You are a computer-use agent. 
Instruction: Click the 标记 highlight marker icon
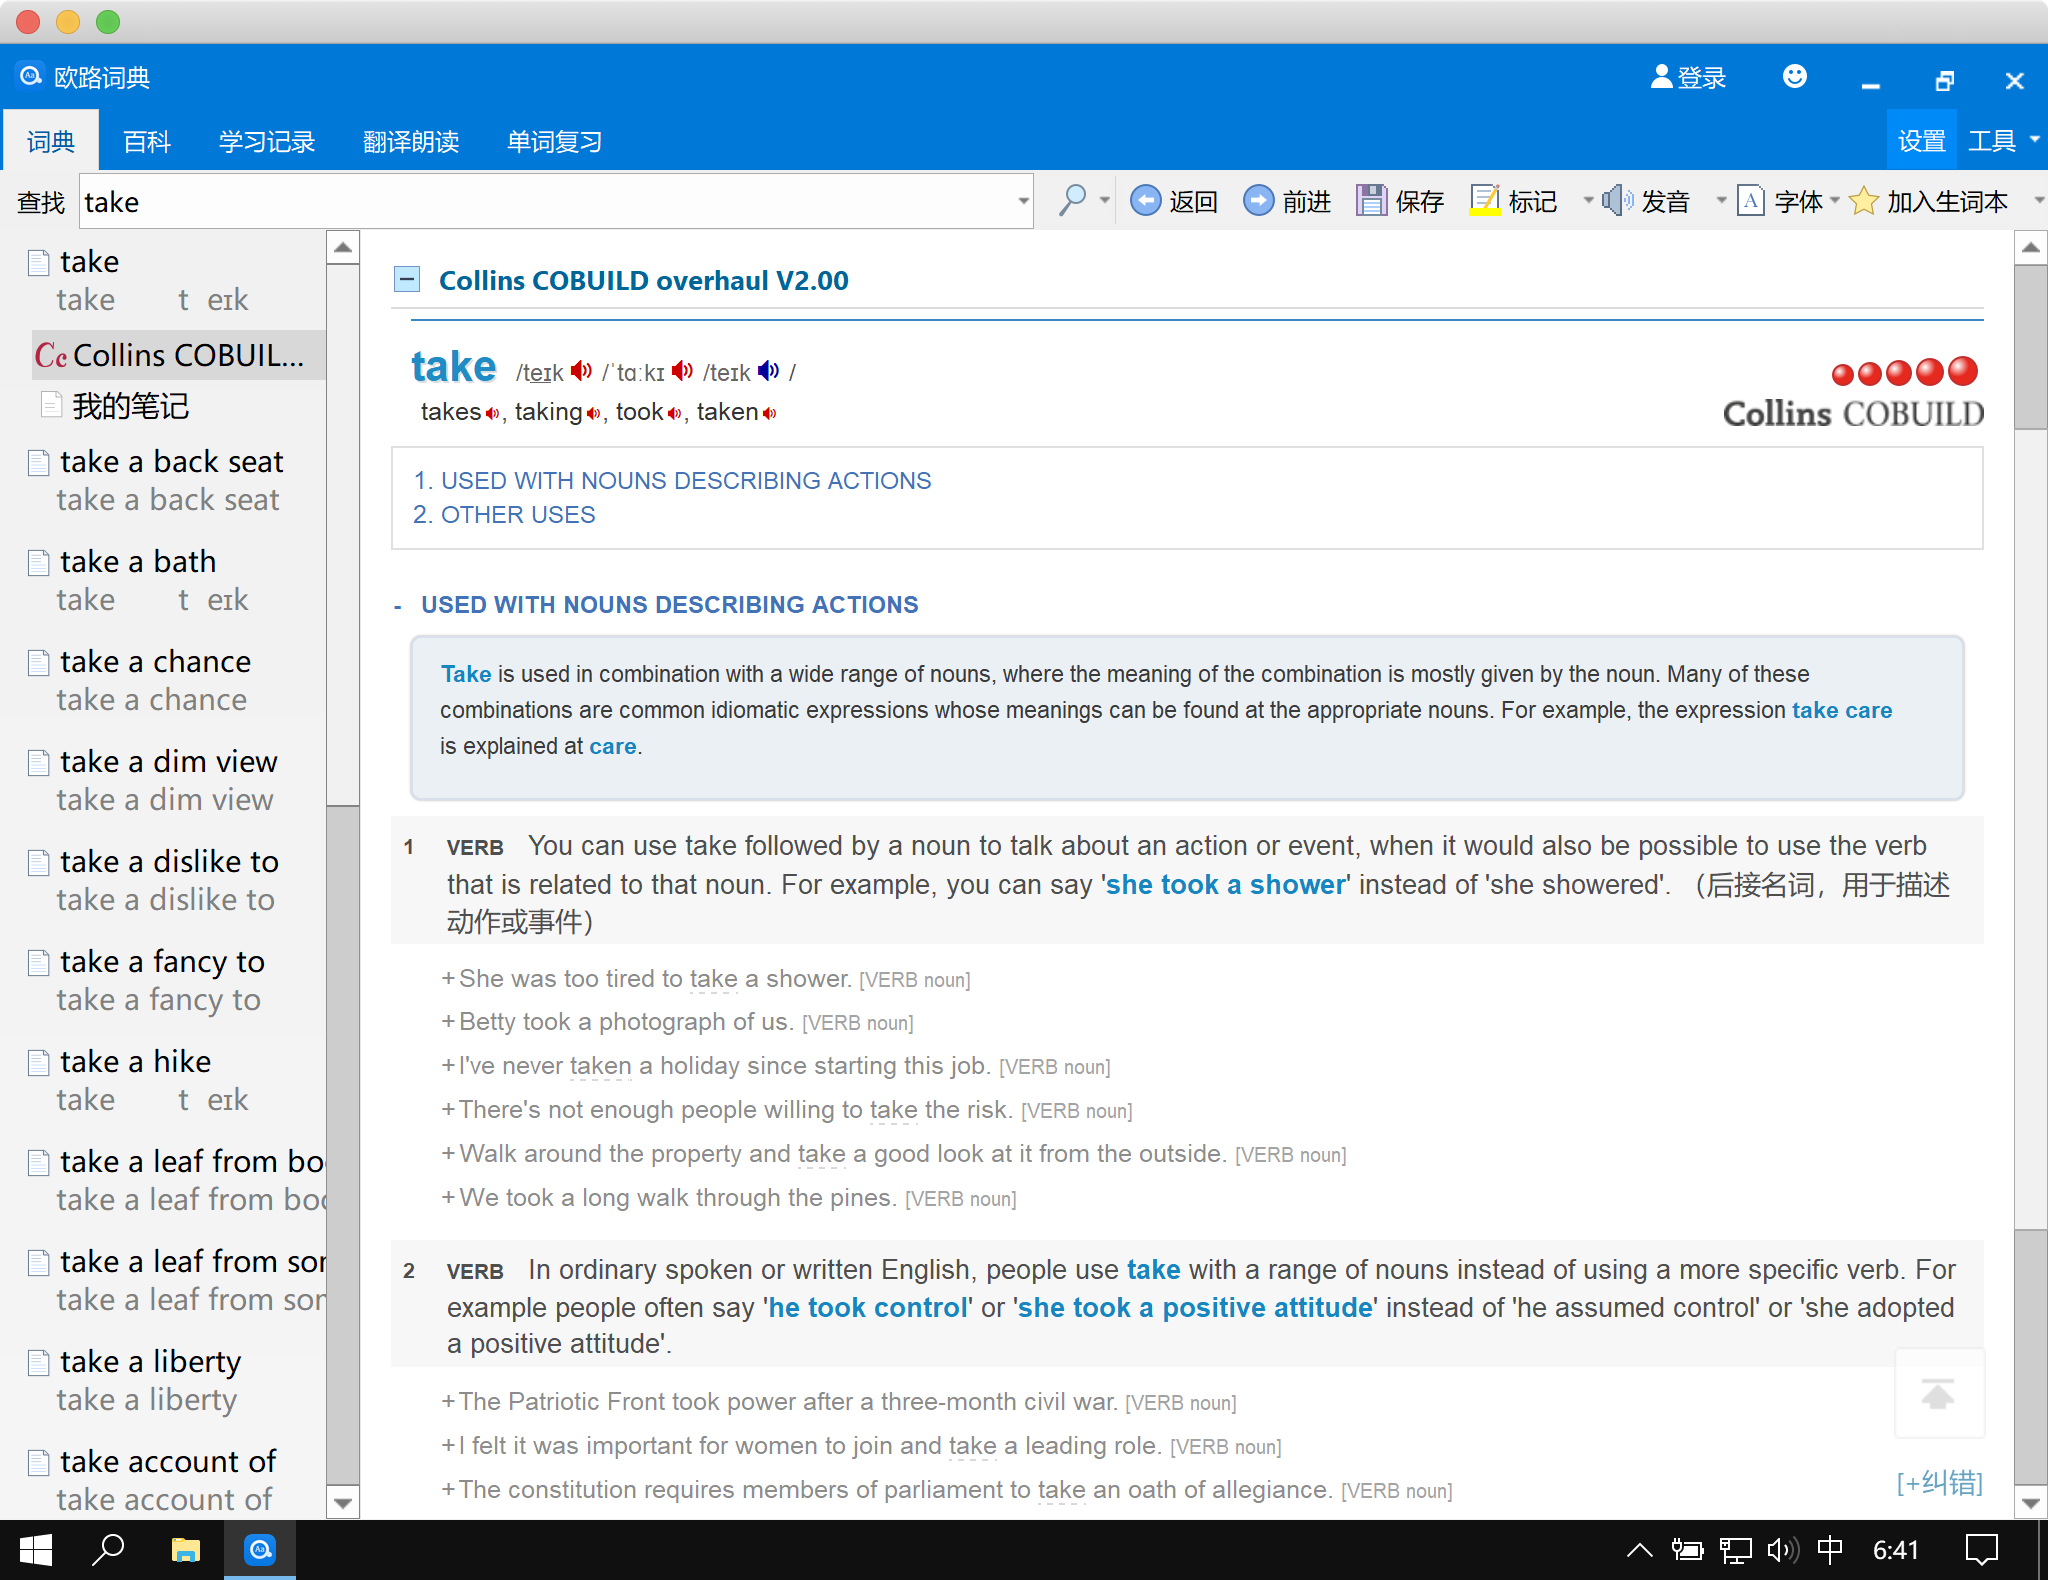1485,201
